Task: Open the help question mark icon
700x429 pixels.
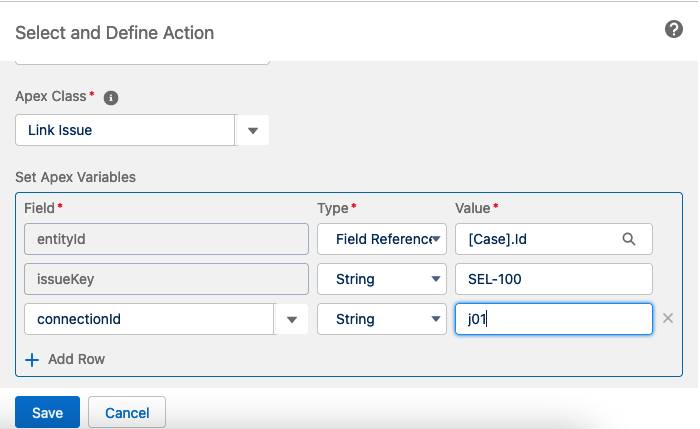Action: [x=673, y=30]
